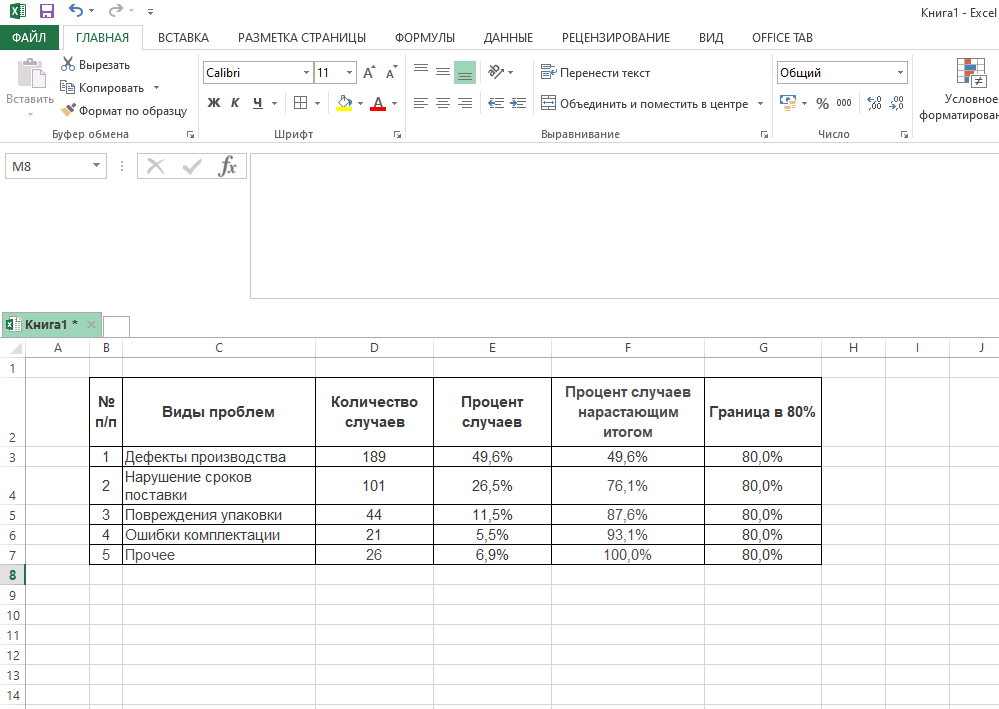Click Вырезать (cut)

pos(96,65)
